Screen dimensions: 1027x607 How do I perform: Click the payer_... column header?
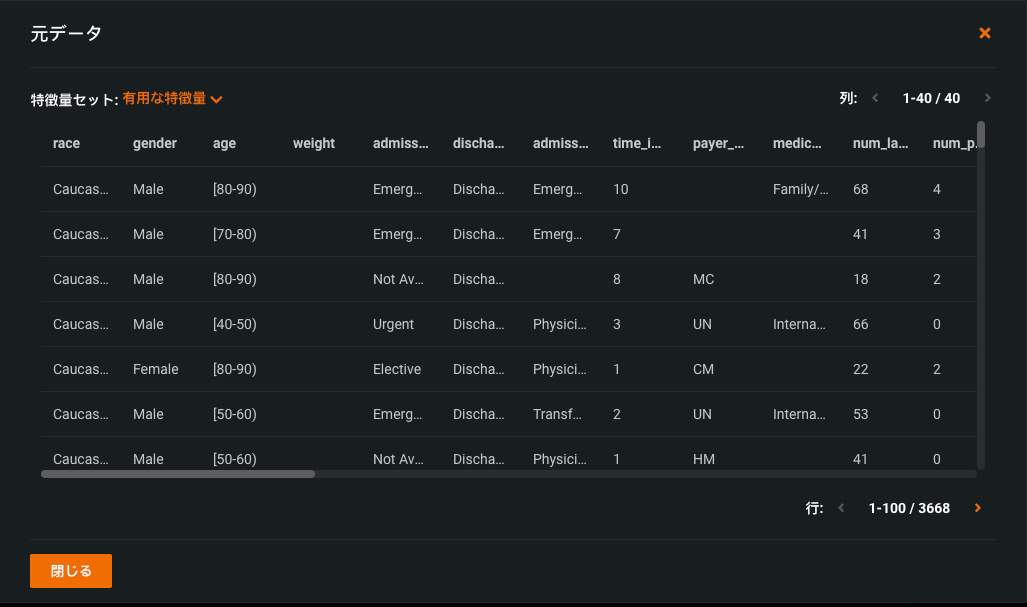pos(718,144)
